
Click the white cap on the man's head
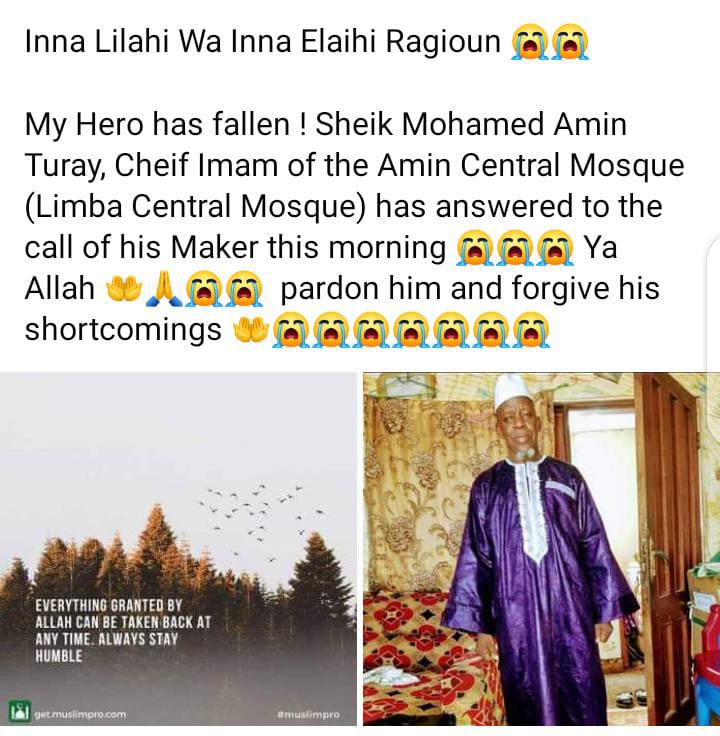(516, 392)
